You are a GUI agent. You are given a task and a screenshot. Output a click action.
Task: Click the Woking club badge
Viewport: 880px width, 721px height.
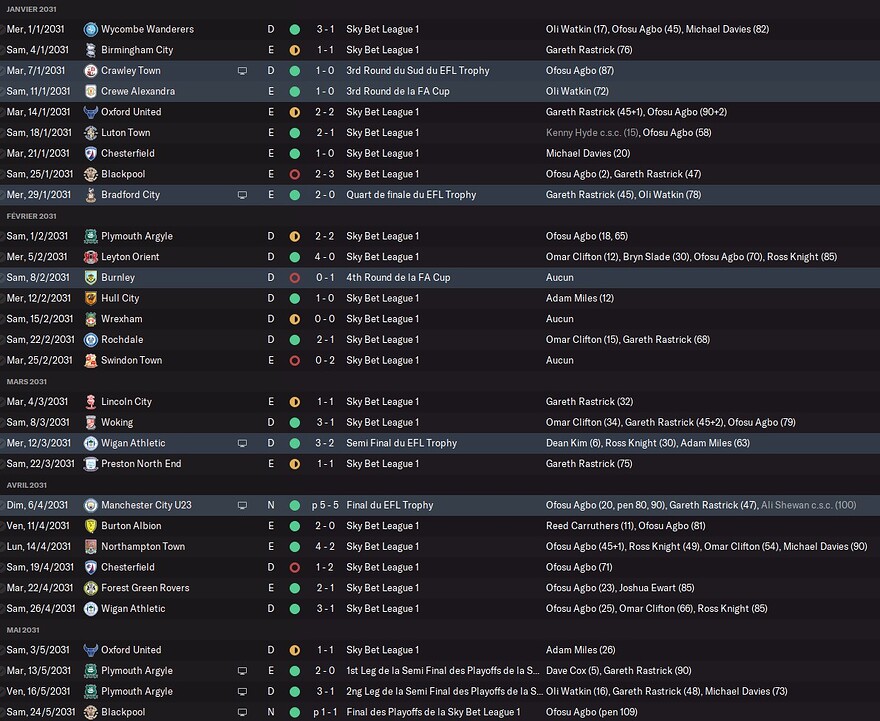tap(90, 423)
